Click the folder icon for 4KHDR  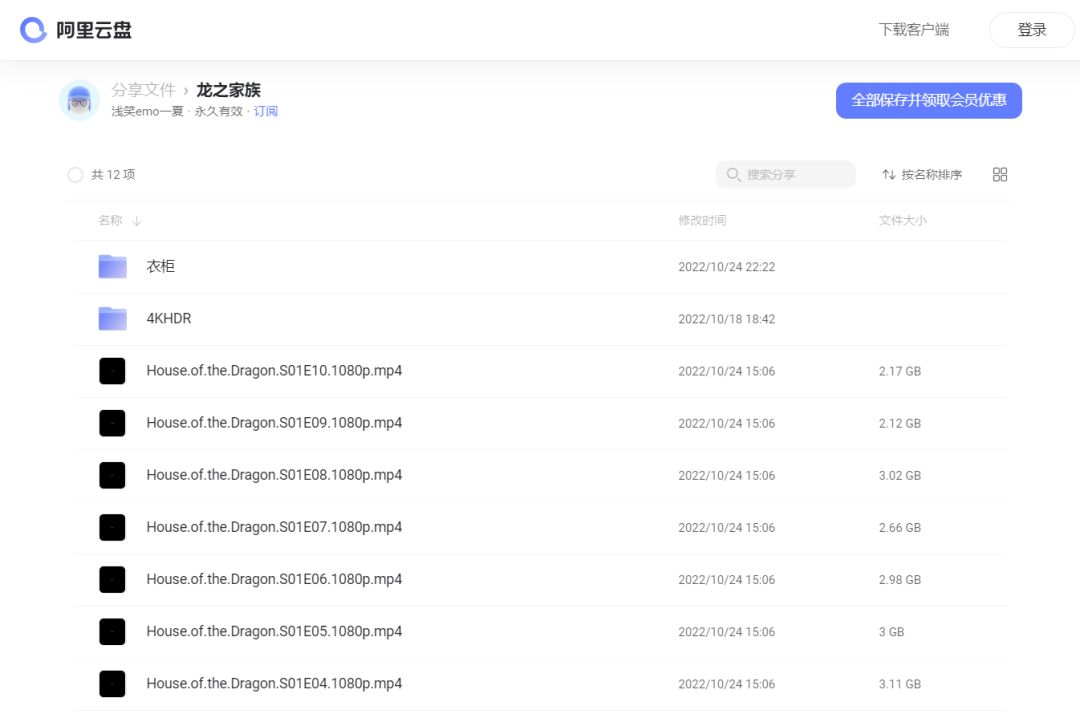tap(112, 319)
